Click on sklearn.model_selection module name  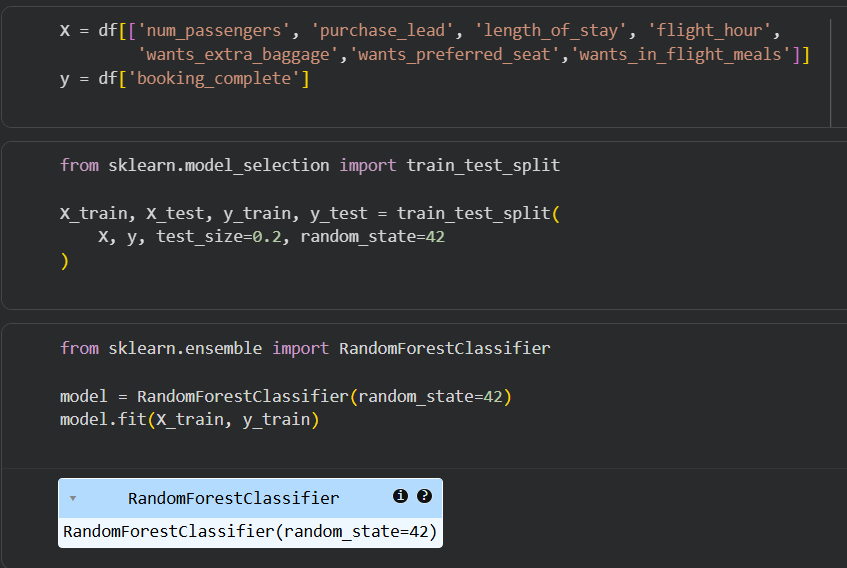coord(219,165)
